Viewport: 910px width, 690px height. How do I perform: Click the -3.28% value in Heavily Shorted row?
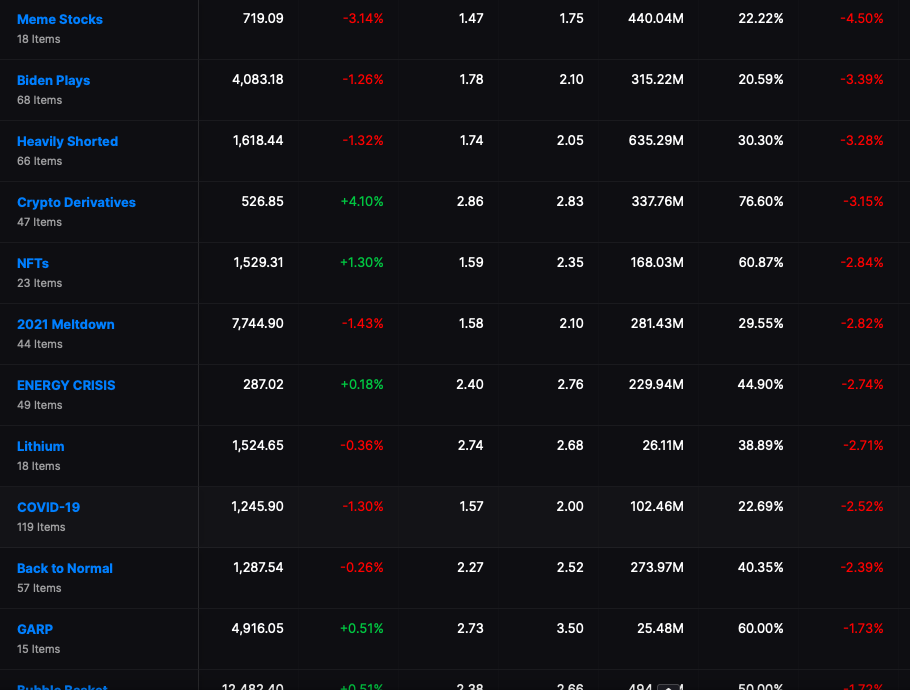click(862, 140)
